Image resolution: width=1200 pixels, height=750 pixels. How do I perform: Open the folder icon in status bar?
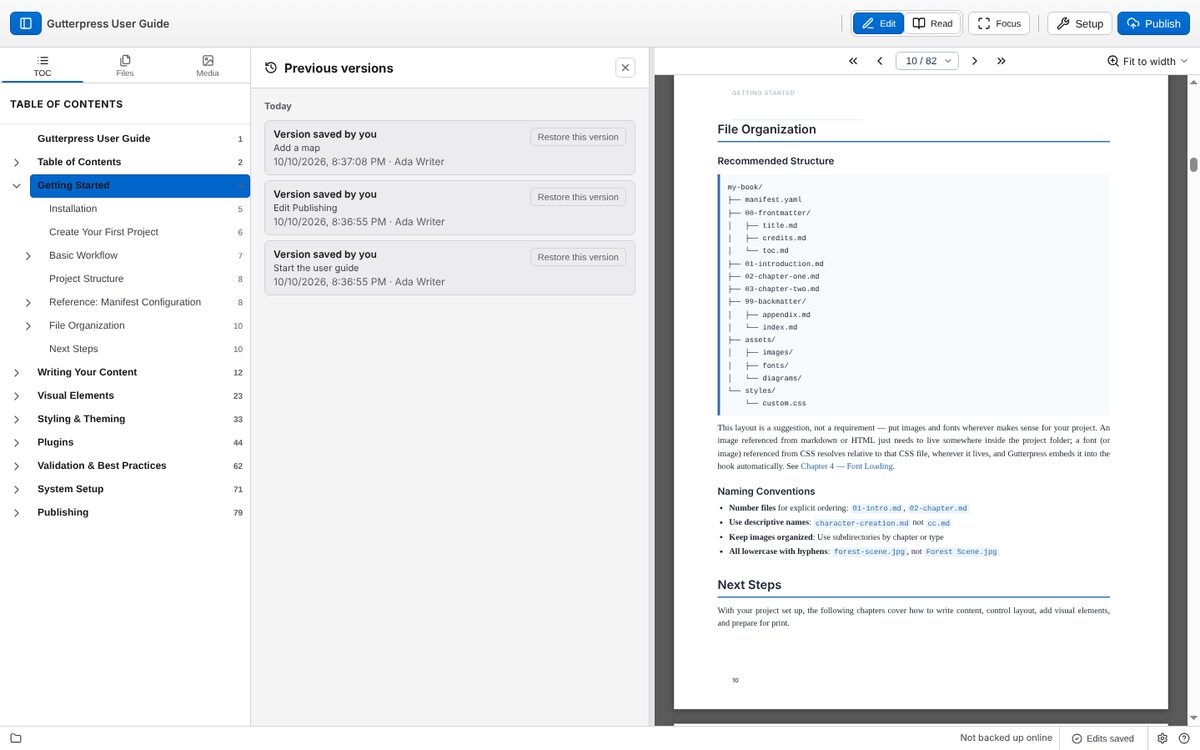point(16,738)
